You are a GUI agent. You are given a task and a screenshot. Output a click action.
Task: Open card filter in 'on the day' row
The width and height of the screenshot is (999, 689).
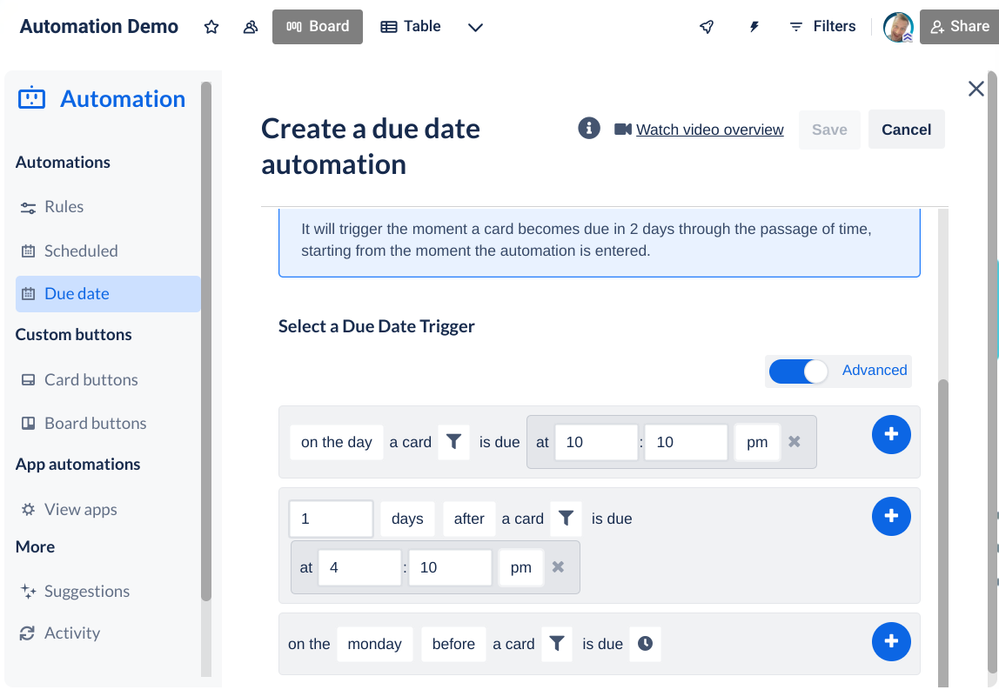pos(454,442)
